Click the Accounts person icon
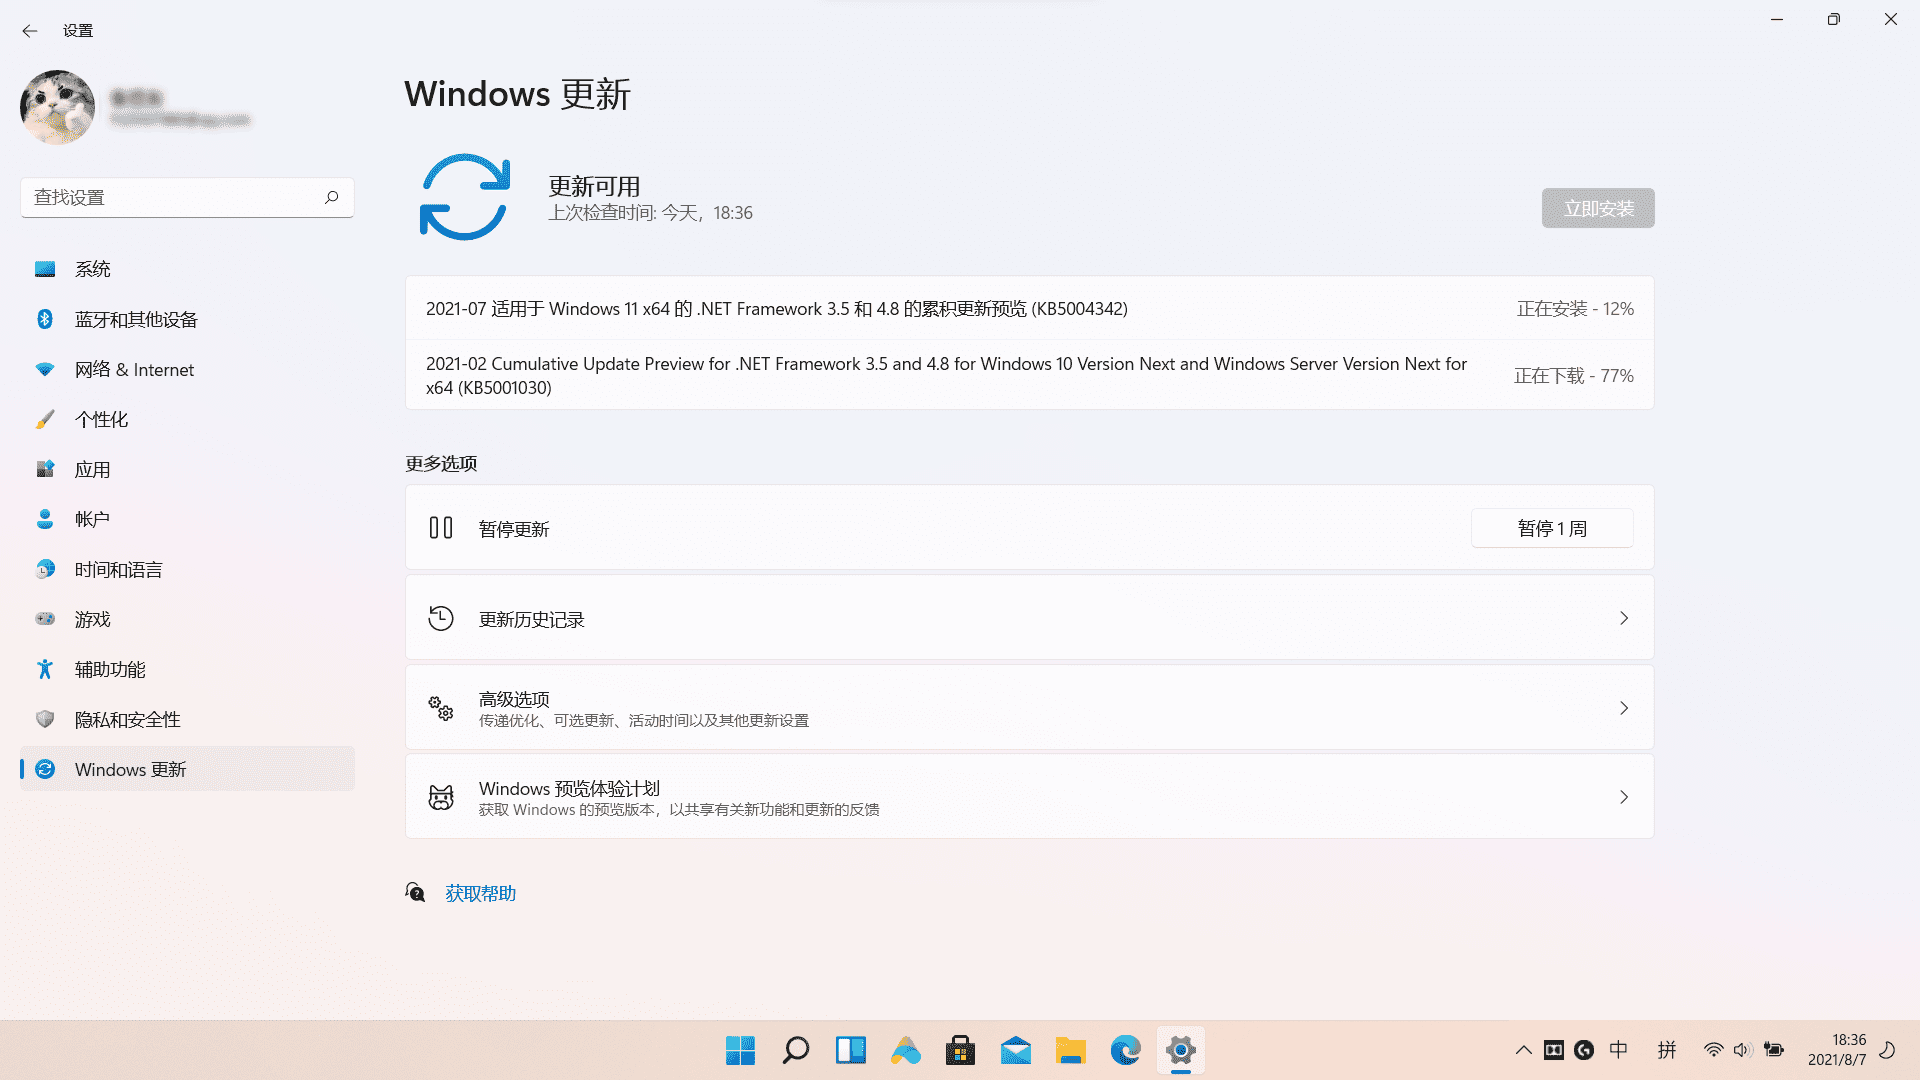Screen dimensions: 1920x1080 pyautogui.click(x=45, y=519)
